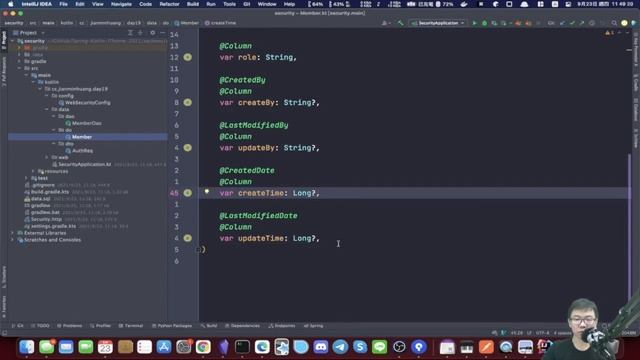
Task: Open the Code menu
Action: [x=145, y=4]
